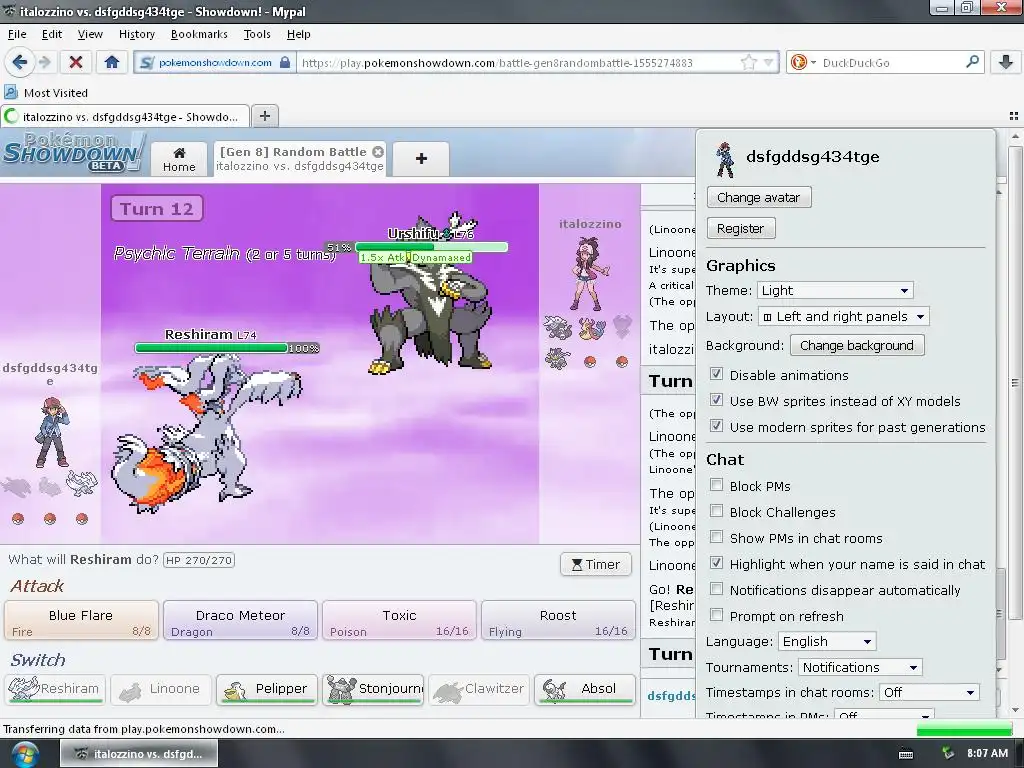Open a new Showdown room with plus tab
Image resolution: width=1024 pixels, height=768 pixels.
[x=421, y=159]
